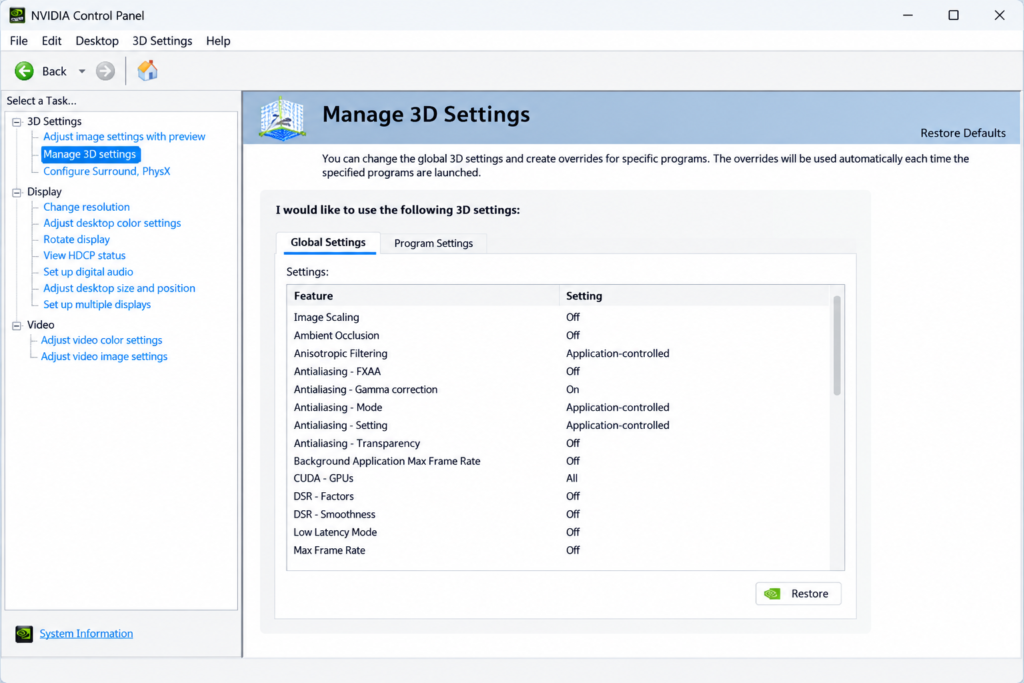Click the Restore button
The width and height of the screenshot is (1024, 683).
click(798, 594)
